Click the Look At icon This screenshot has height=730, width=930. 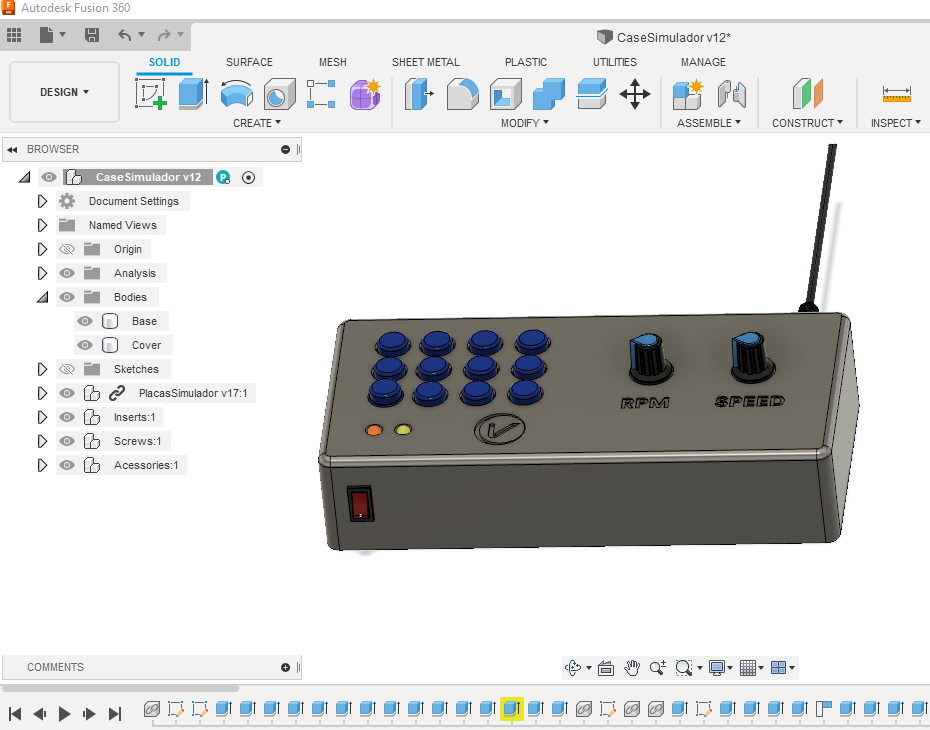click(606, 668)
